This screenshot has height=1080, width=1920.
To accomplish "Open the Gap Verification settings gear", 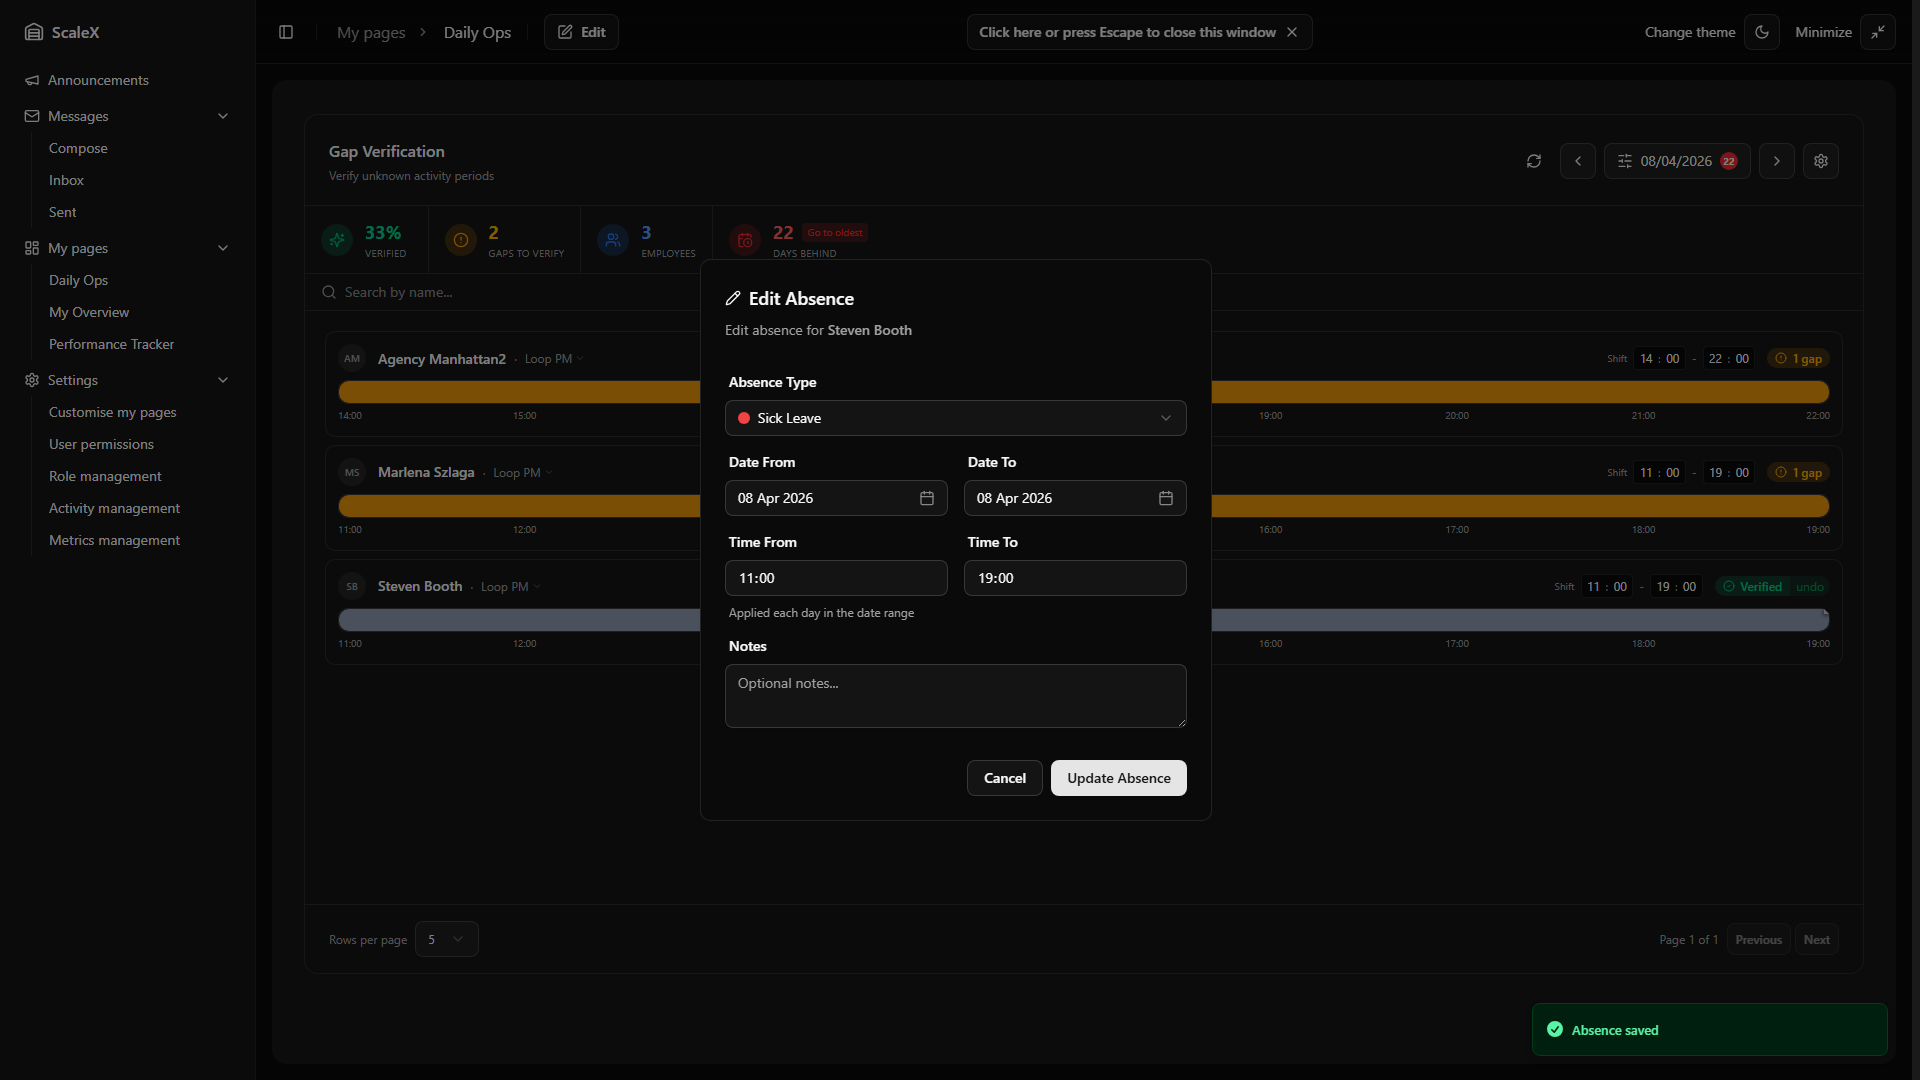I will click(1820, 161).
